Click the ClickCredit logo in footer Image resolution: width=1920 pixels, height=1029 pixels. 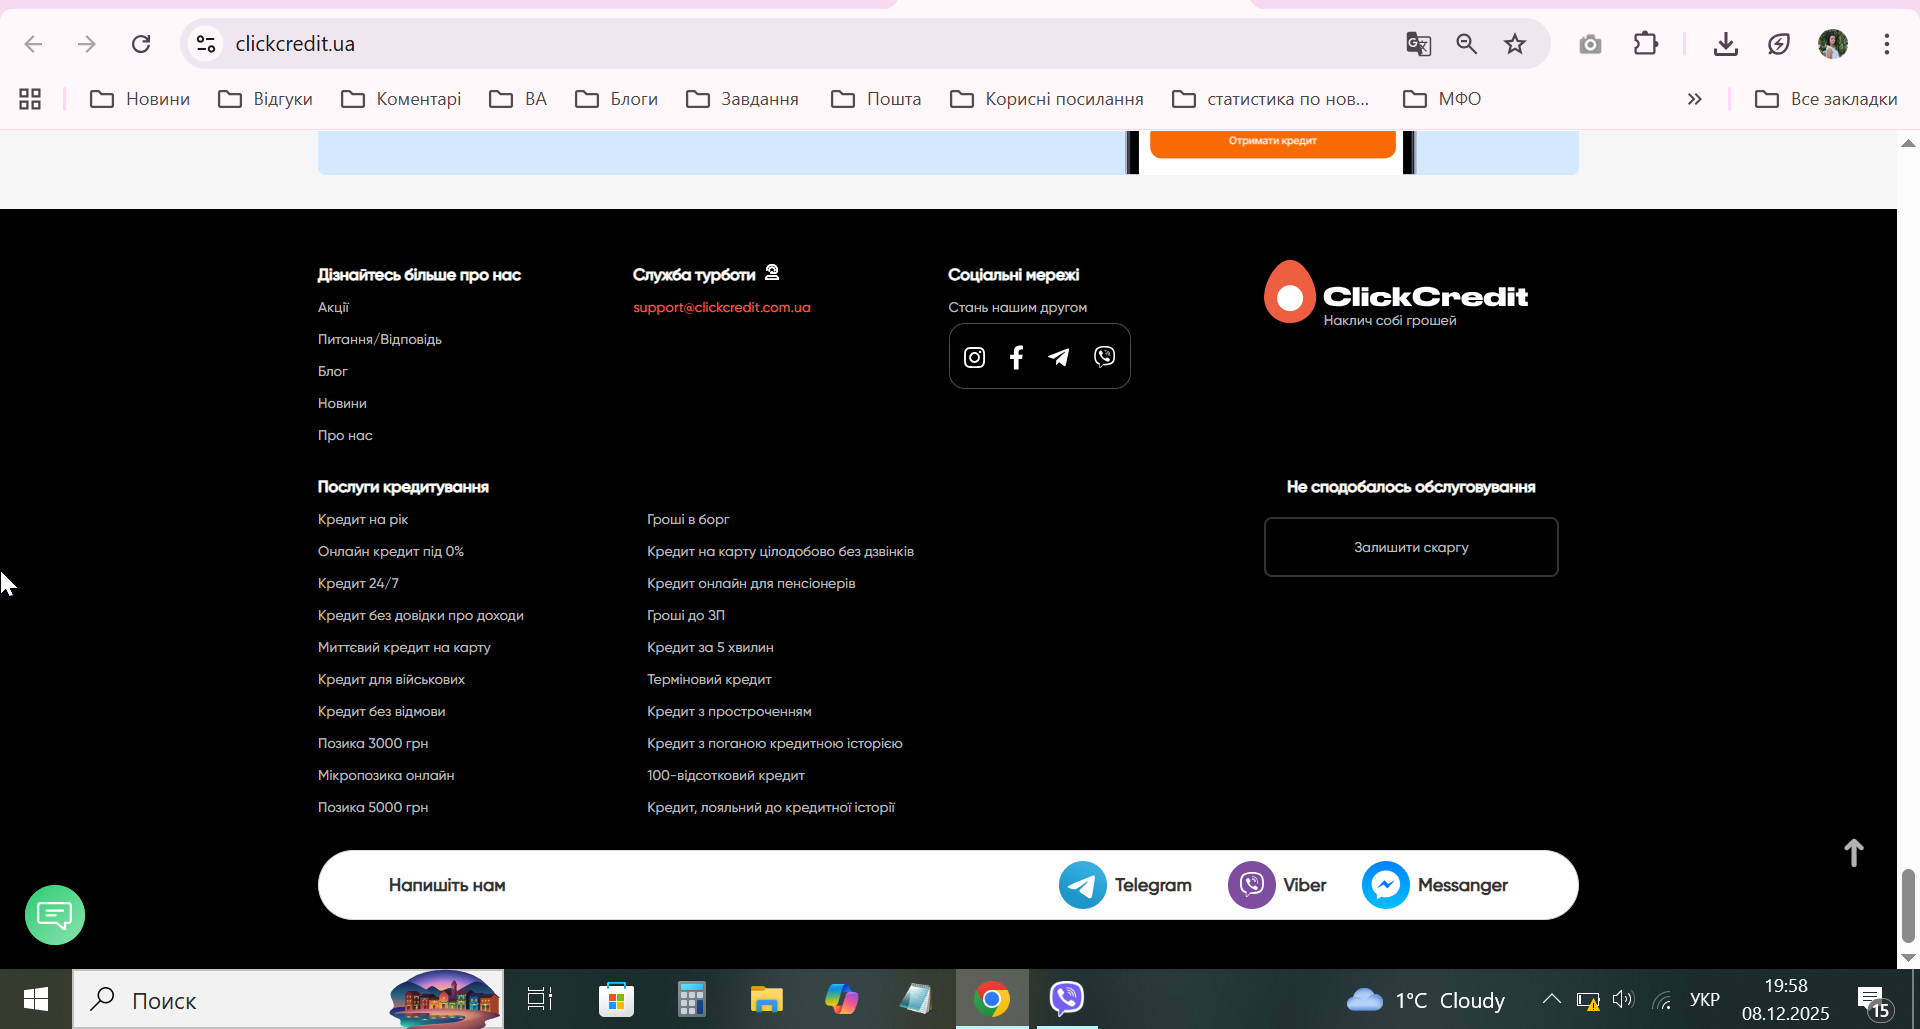click(x=1396, y=292)
